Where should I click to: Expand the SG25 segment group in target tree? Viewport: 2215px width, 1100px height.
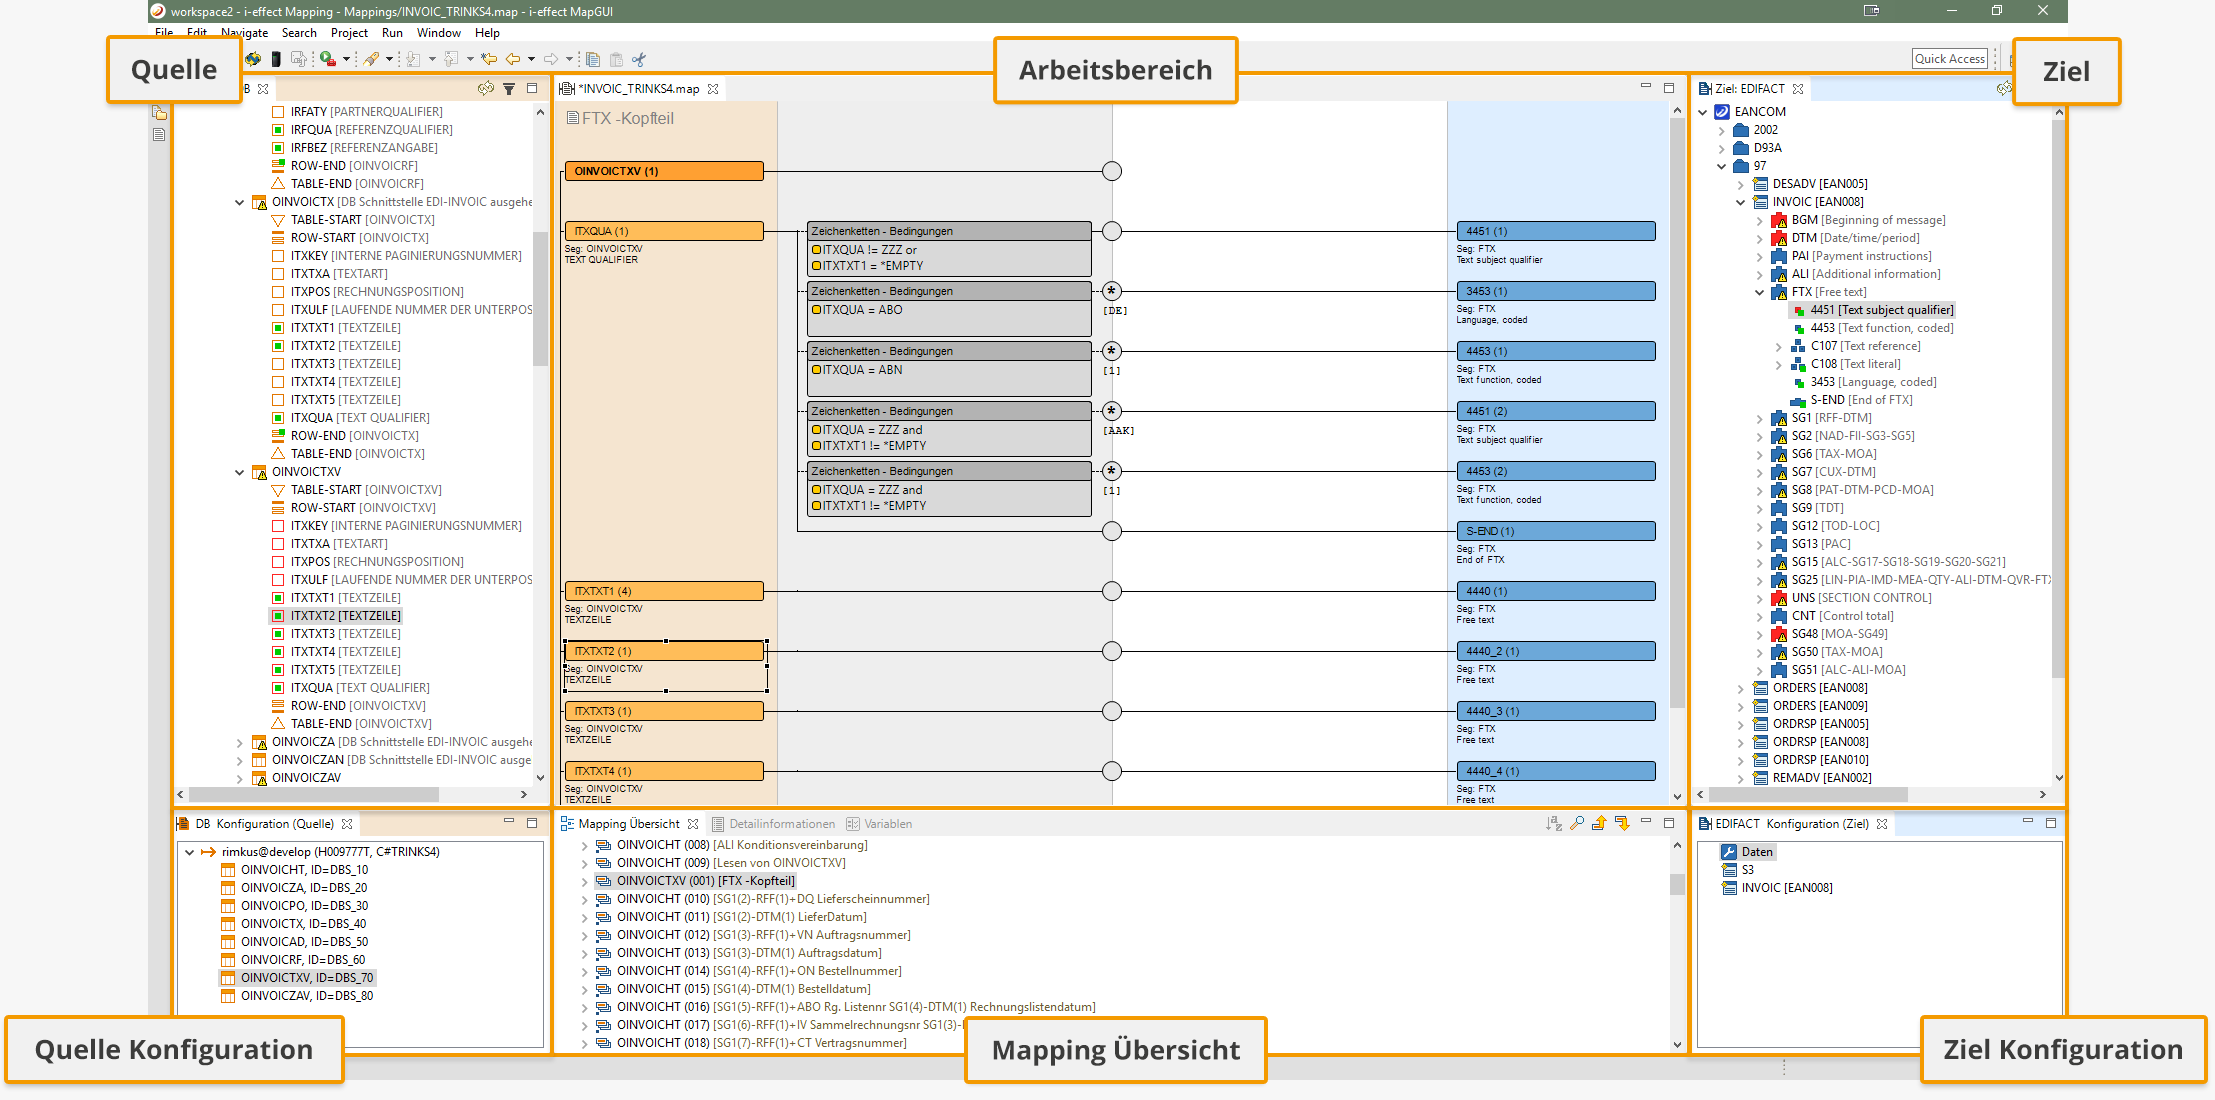[1760, 580]
